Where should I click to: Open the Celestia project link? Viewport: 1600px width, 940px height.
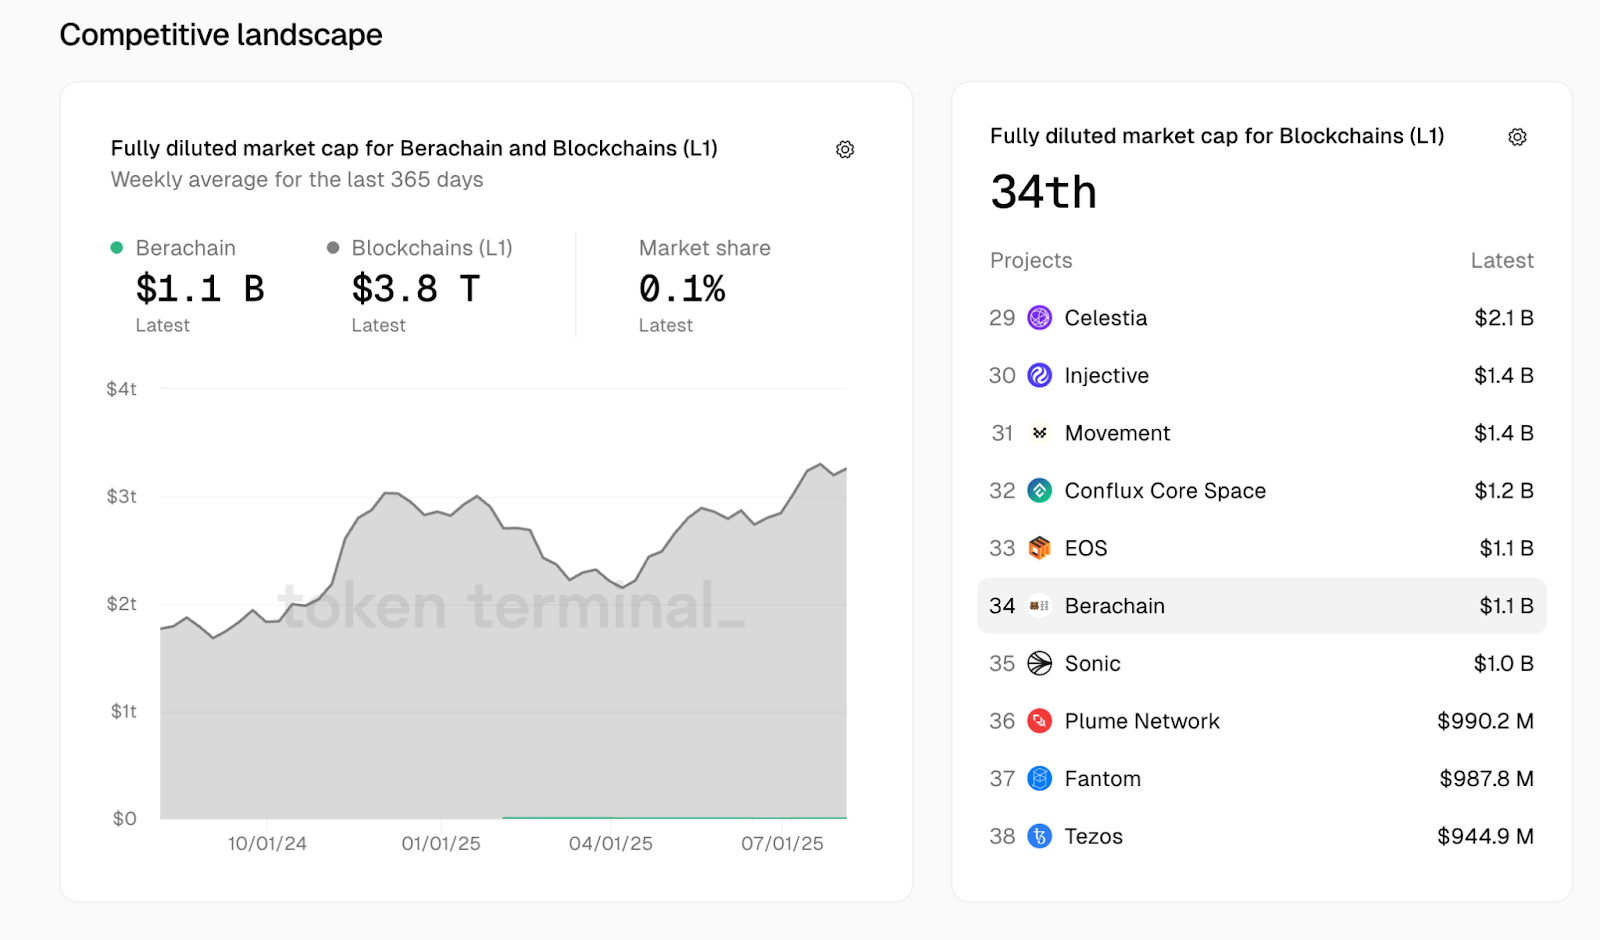pyautogui.click(x=1105, y=318)
